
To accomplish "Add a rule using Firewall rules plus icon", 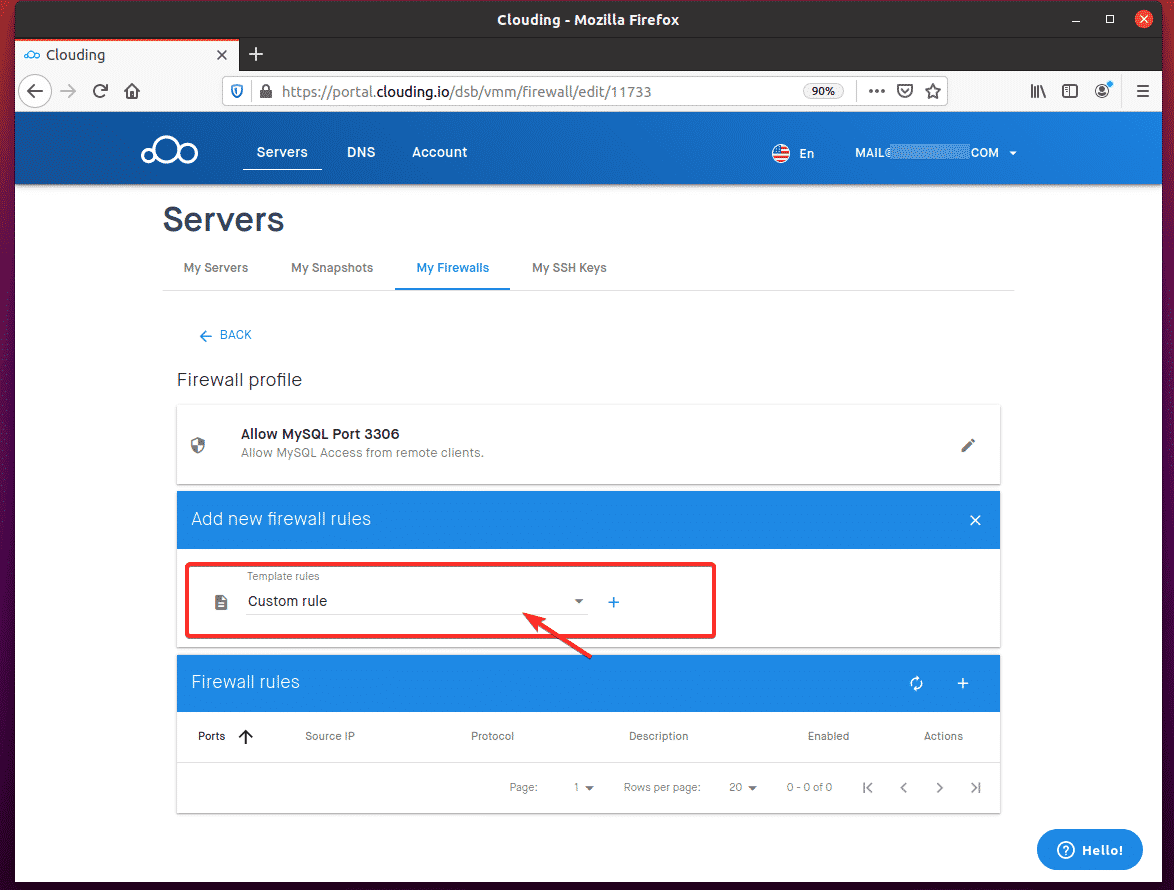I will pos(963,683).
